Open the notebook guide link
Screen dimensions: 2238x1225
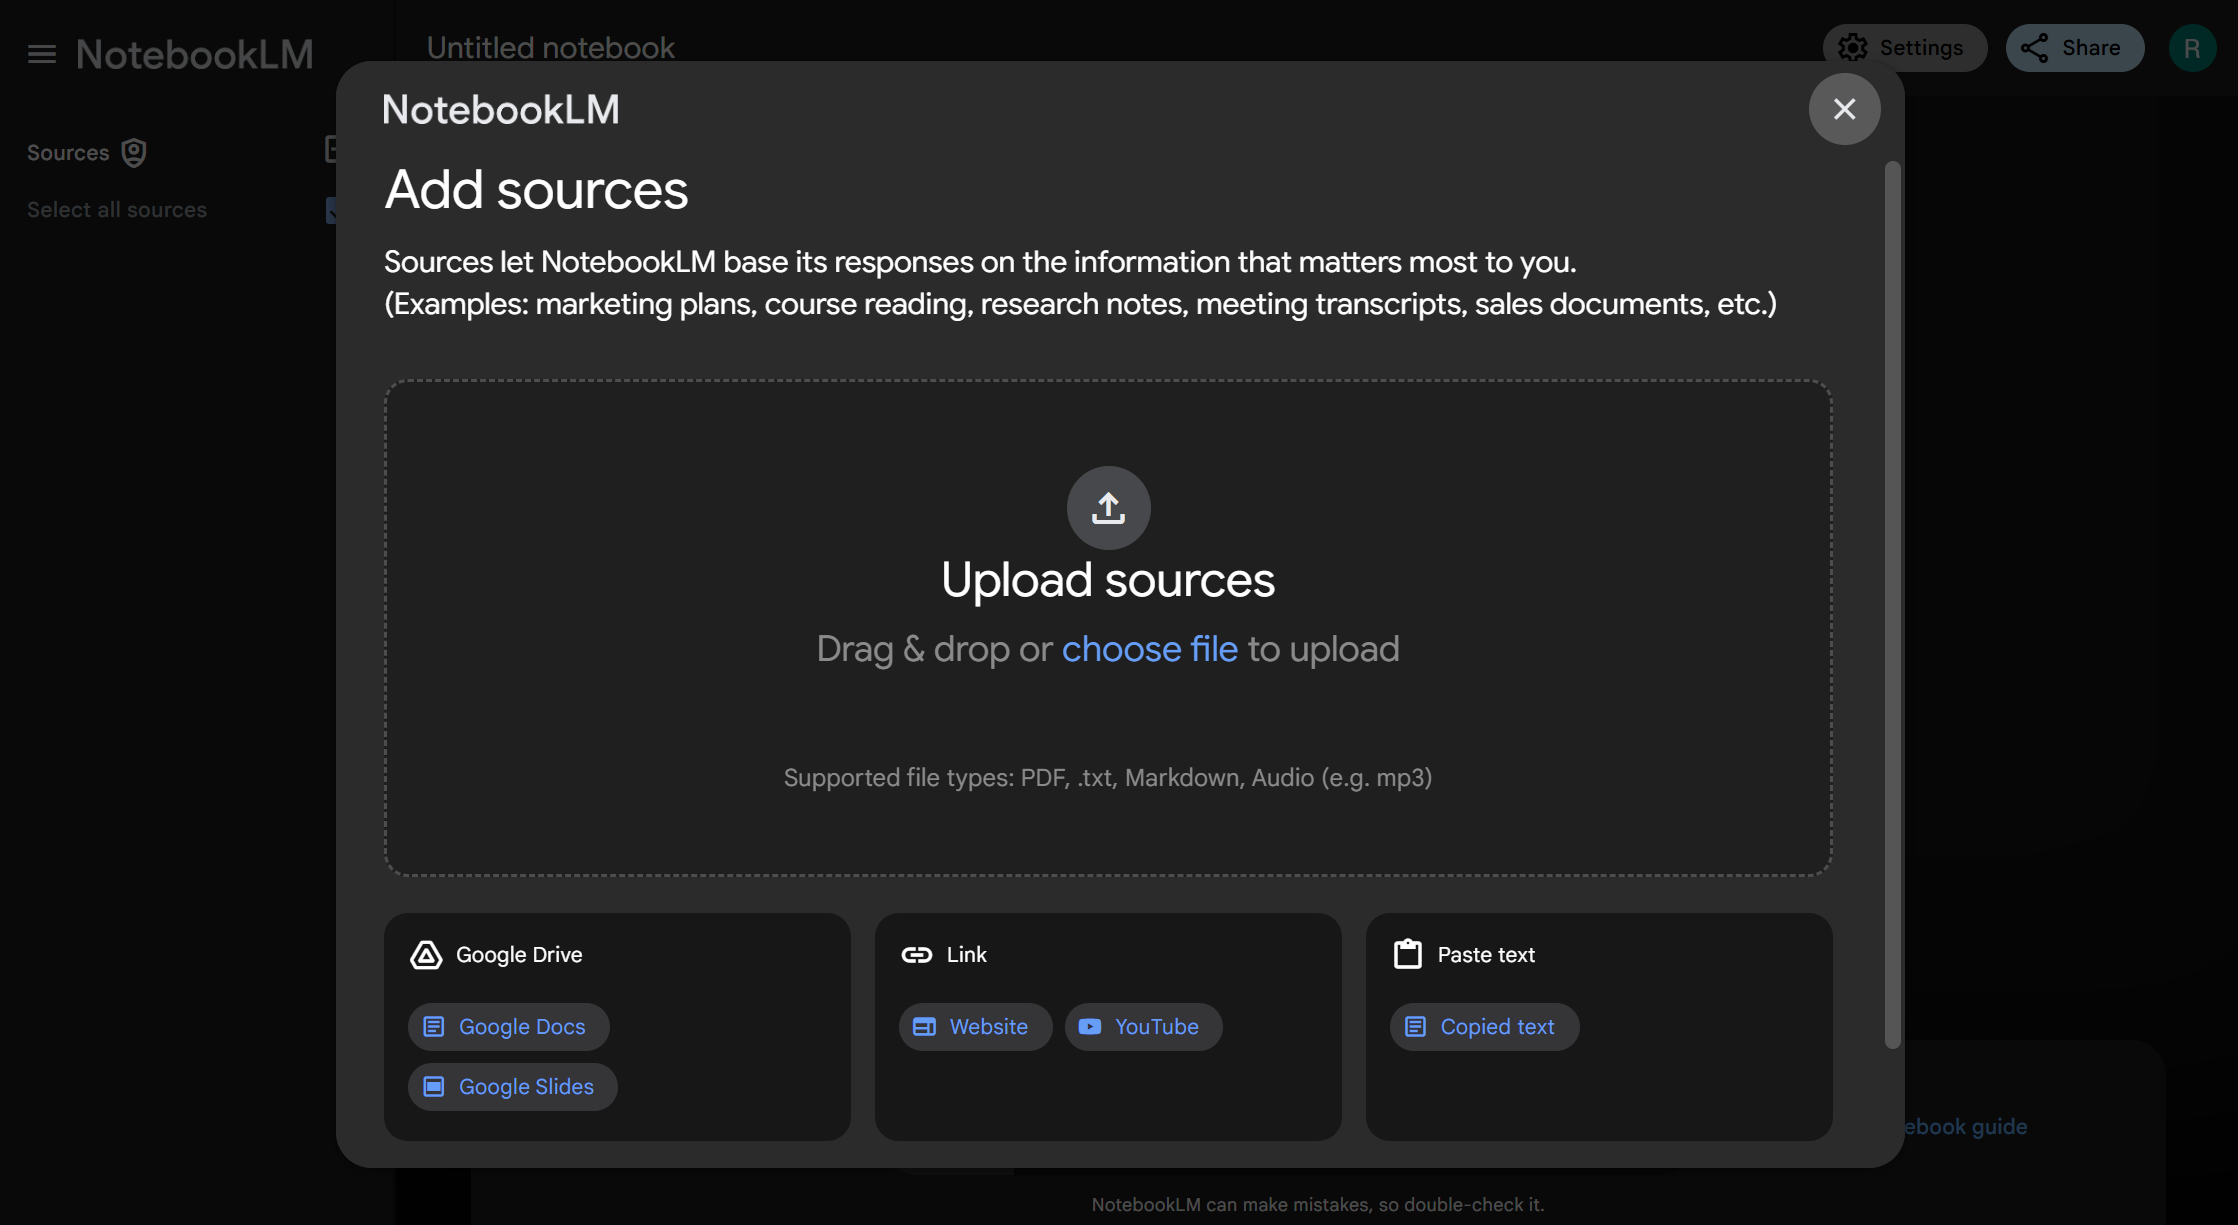pos(1964,1127)
